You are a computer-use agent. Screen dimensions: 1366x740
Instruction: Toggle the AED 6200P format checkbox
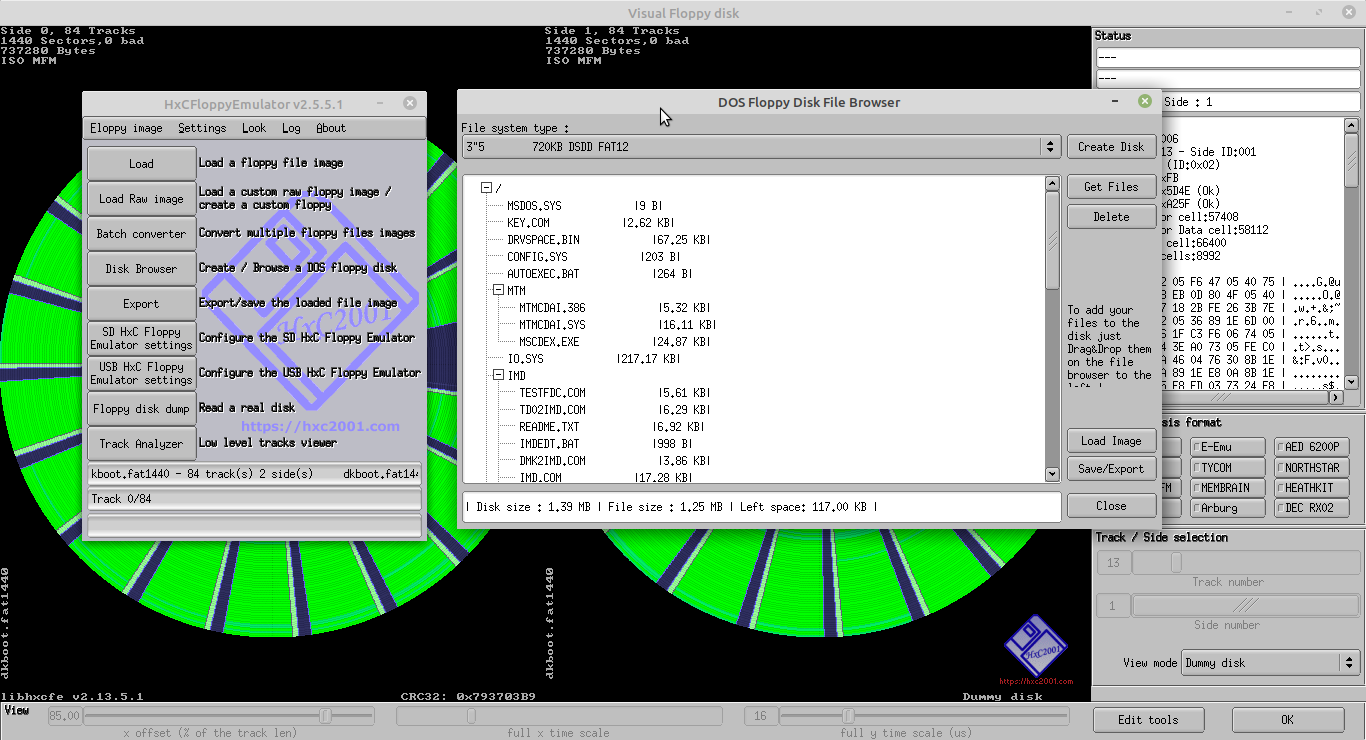[x=1312, y=447]
